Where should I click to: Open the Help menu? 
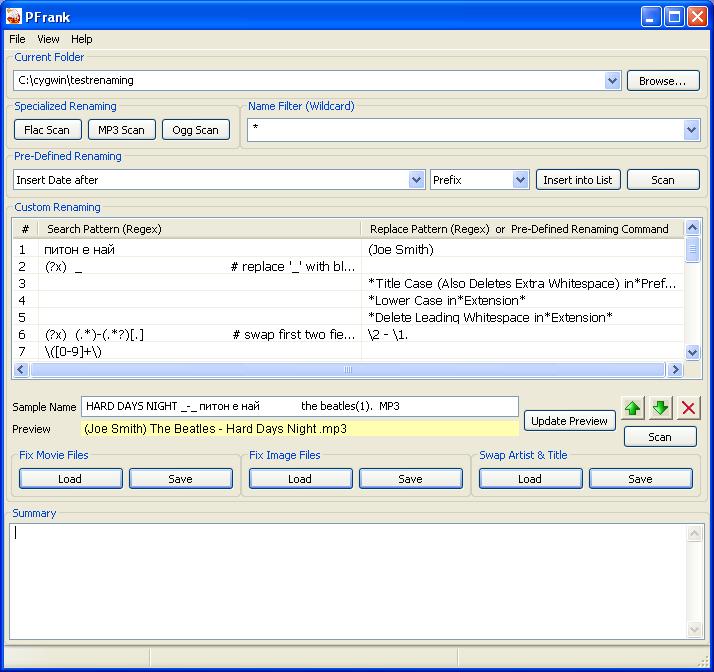pyautogui.click(x=82, y=39)
